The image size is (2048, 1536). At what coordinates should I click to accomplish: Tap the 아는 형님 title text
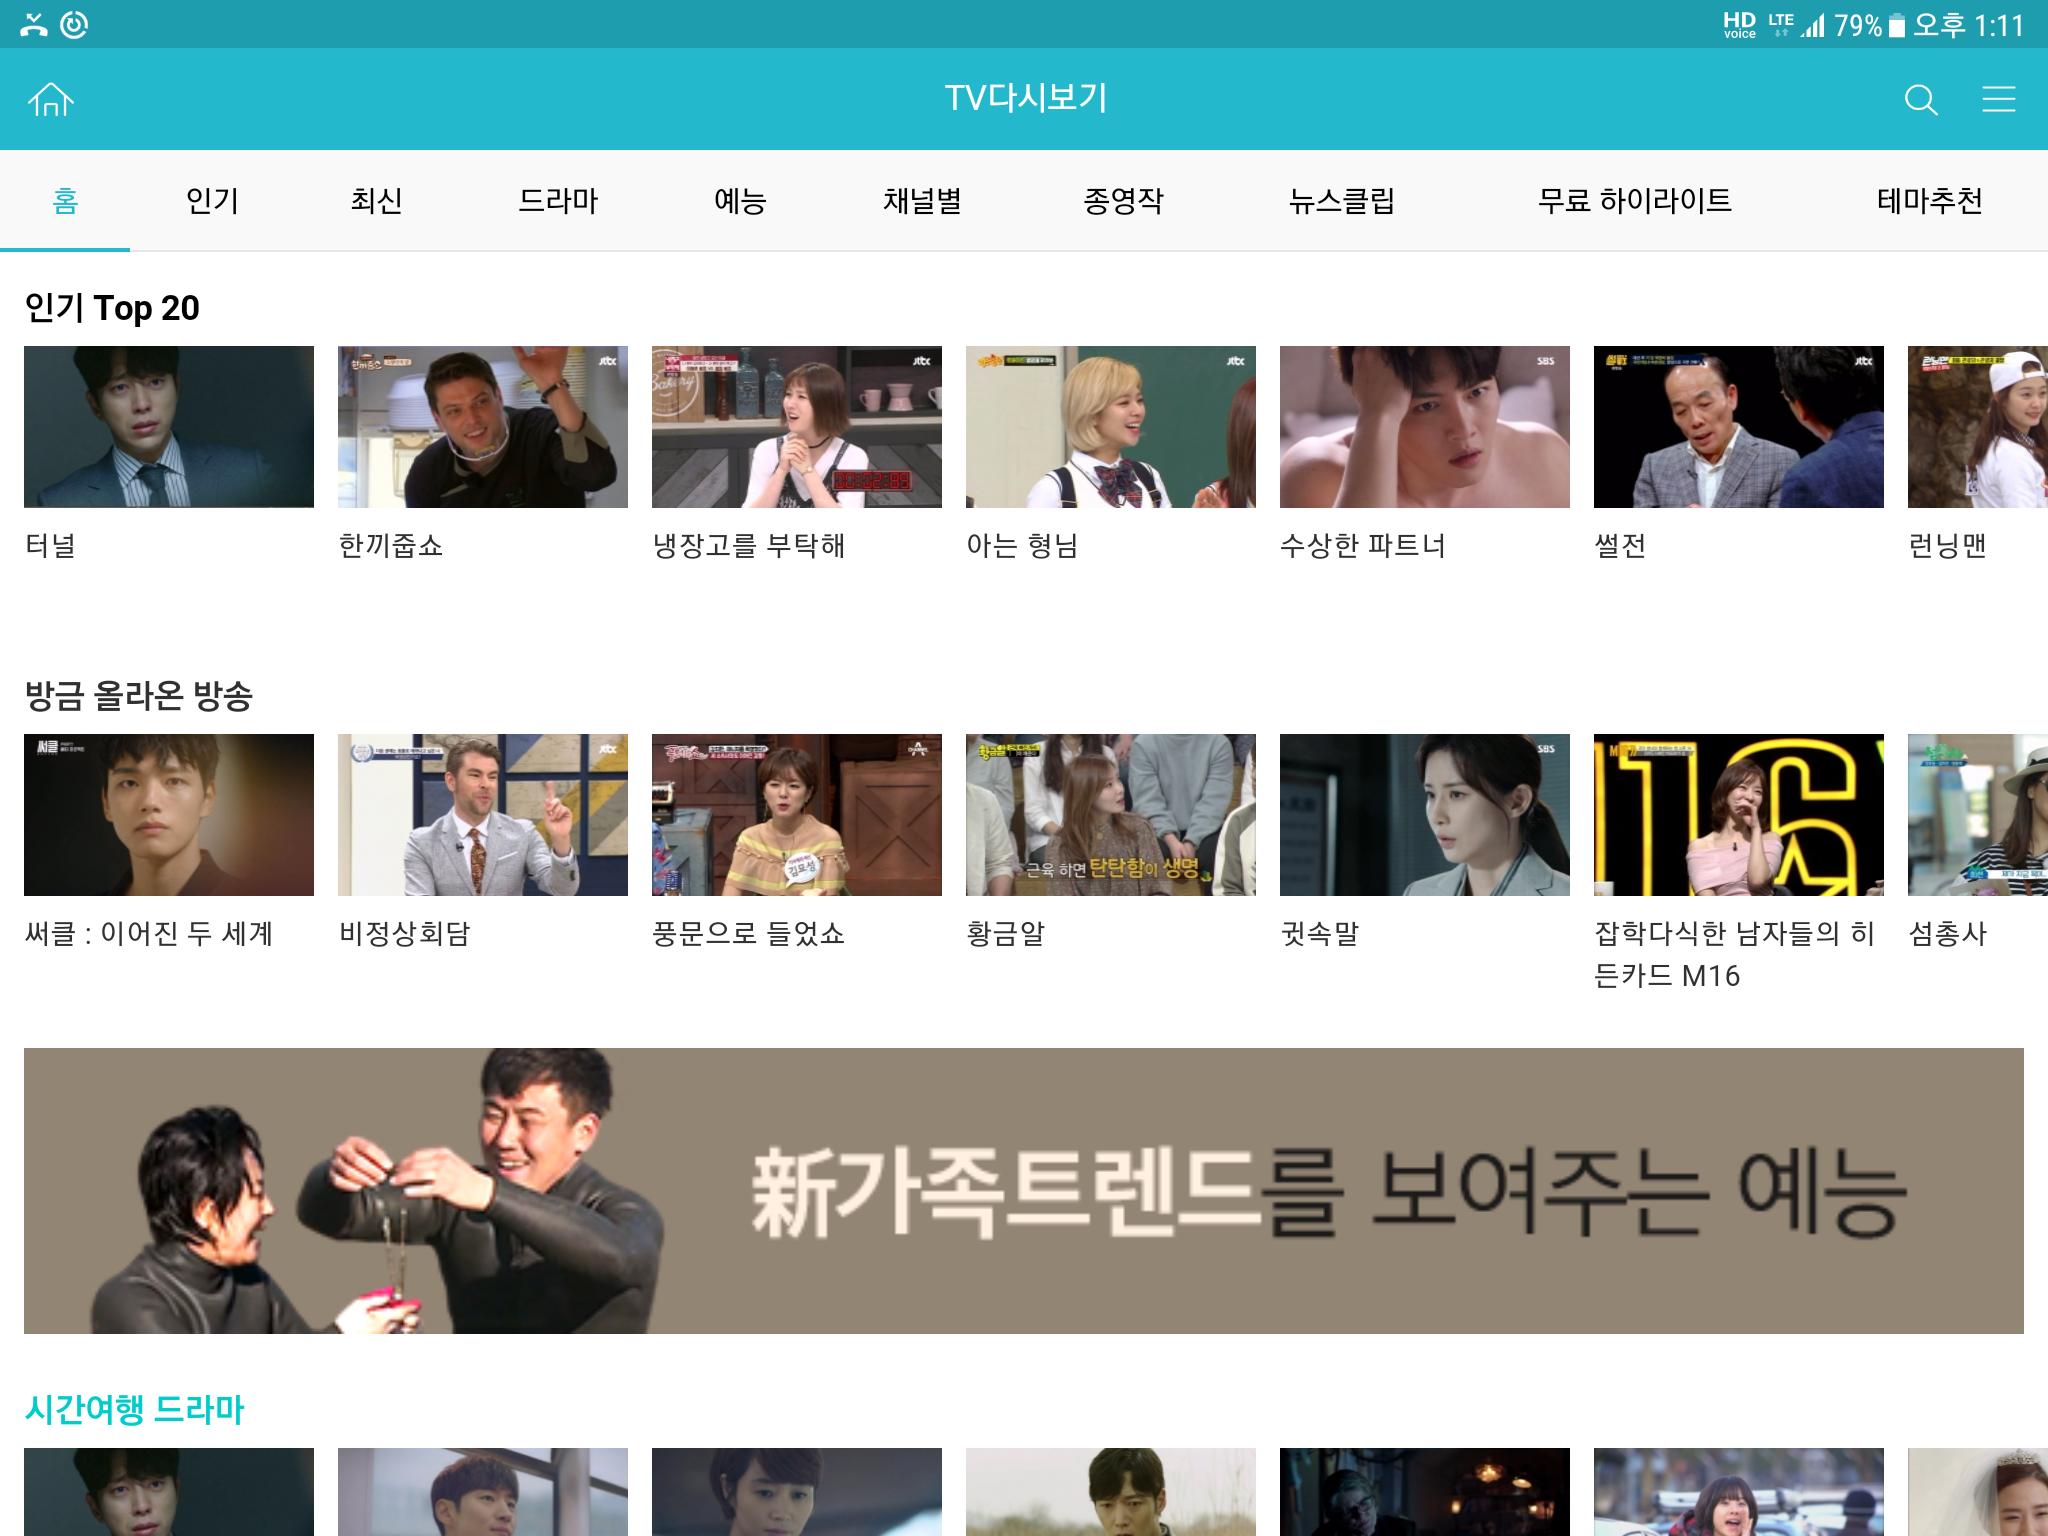point(1022,546)
